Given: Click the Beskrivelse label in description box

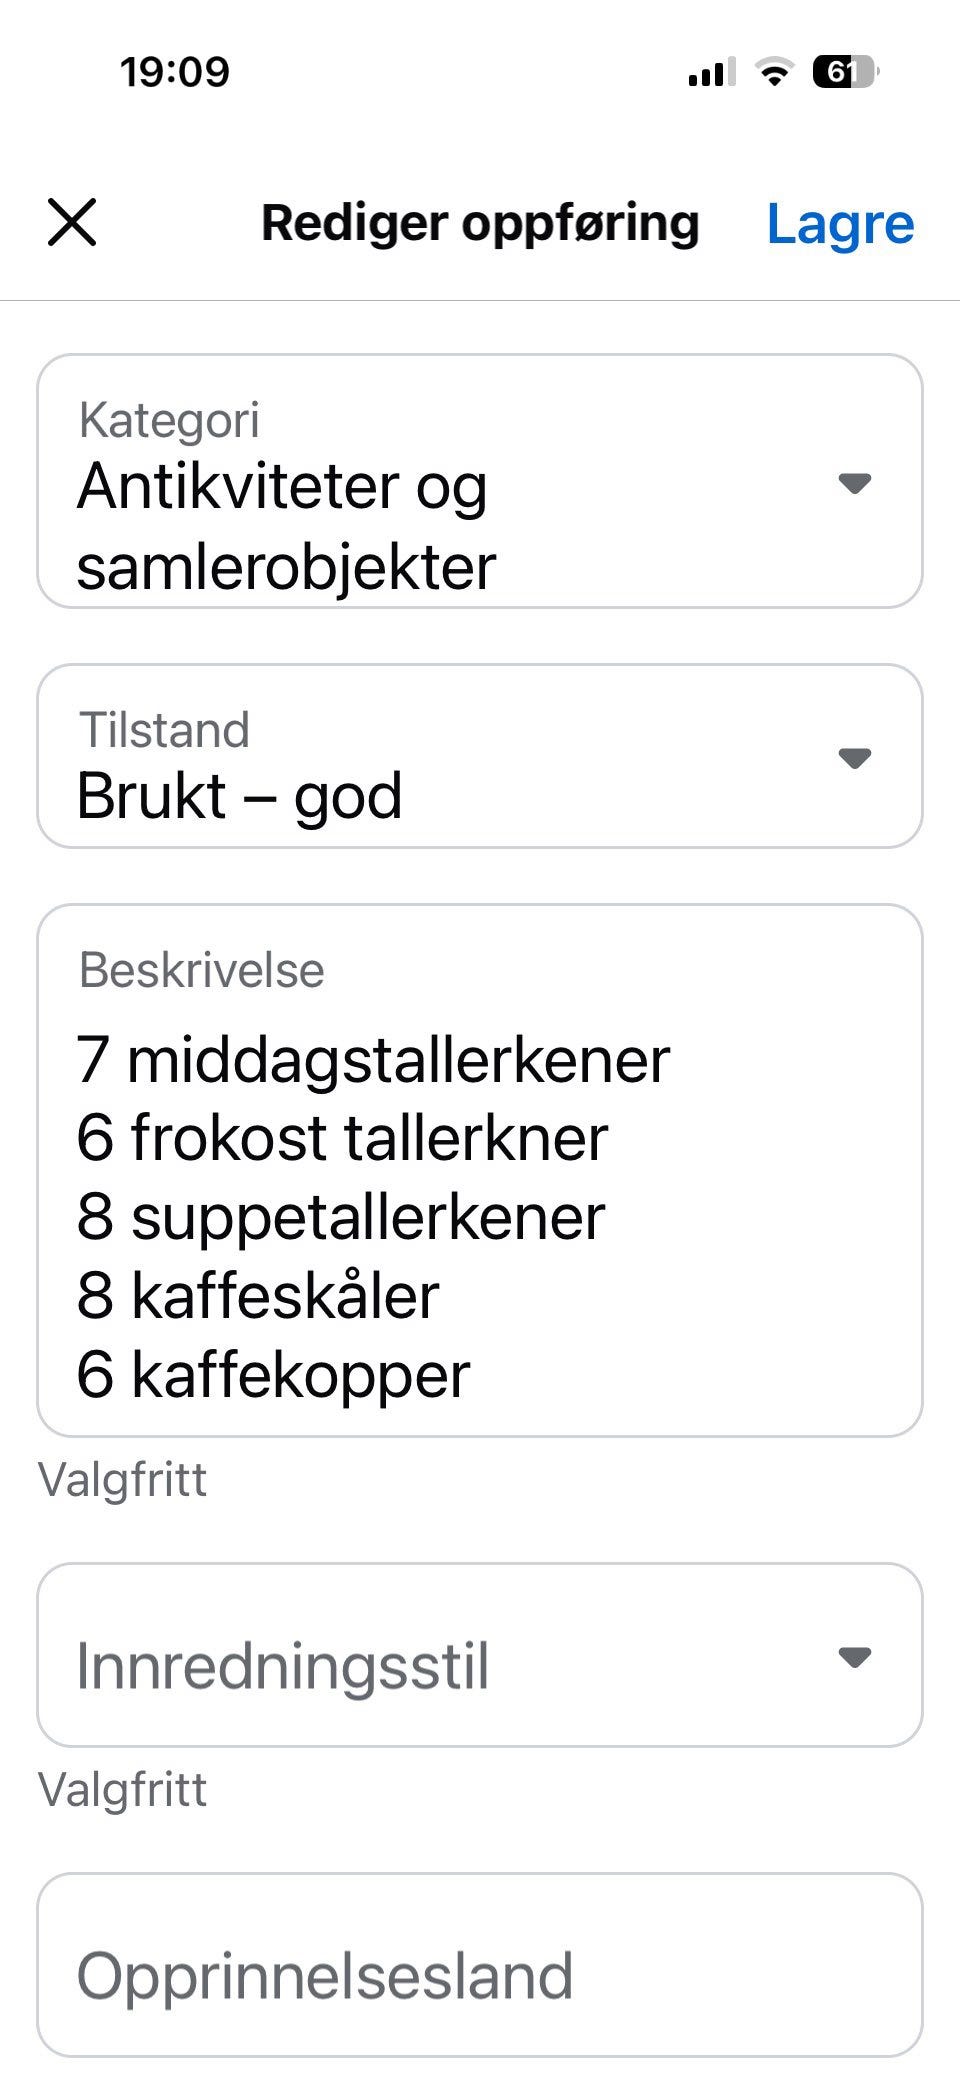Looking at the screenshot, I should coord(202,970).
